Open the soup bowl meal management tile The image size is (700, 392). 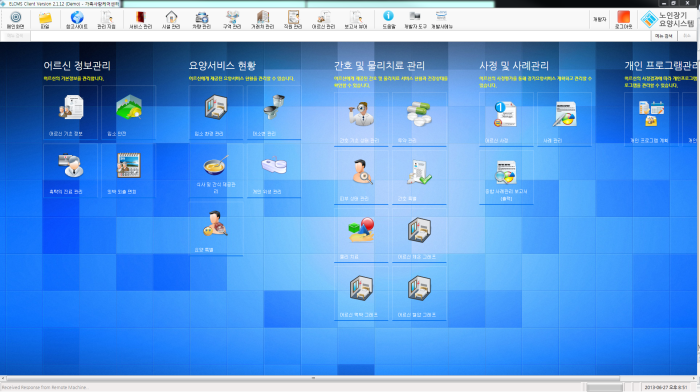(216, 171)
